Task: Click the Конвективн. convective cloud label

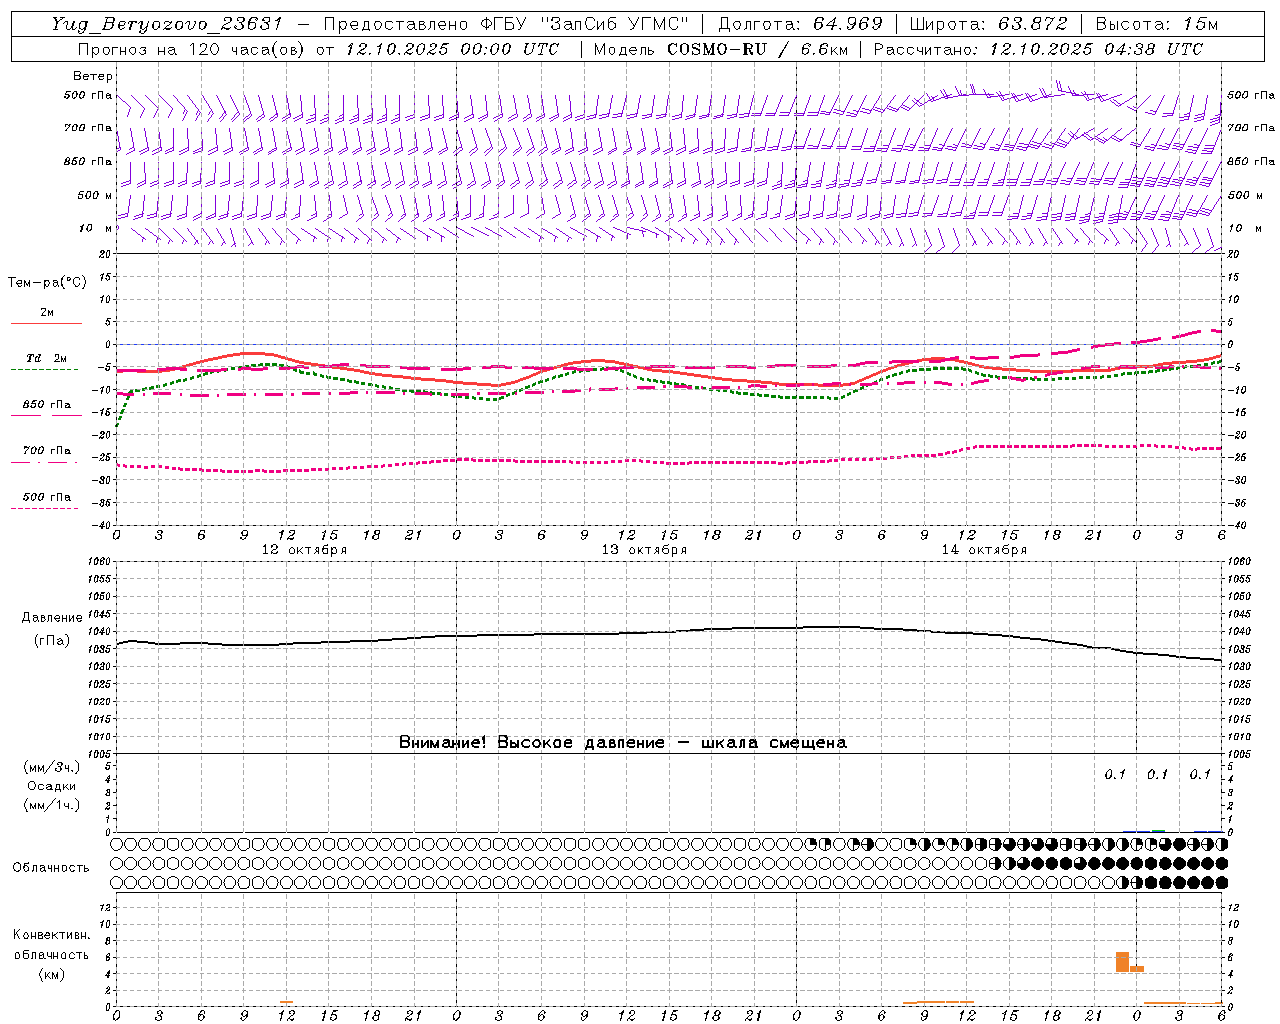Action: click(x=51, y=936)
